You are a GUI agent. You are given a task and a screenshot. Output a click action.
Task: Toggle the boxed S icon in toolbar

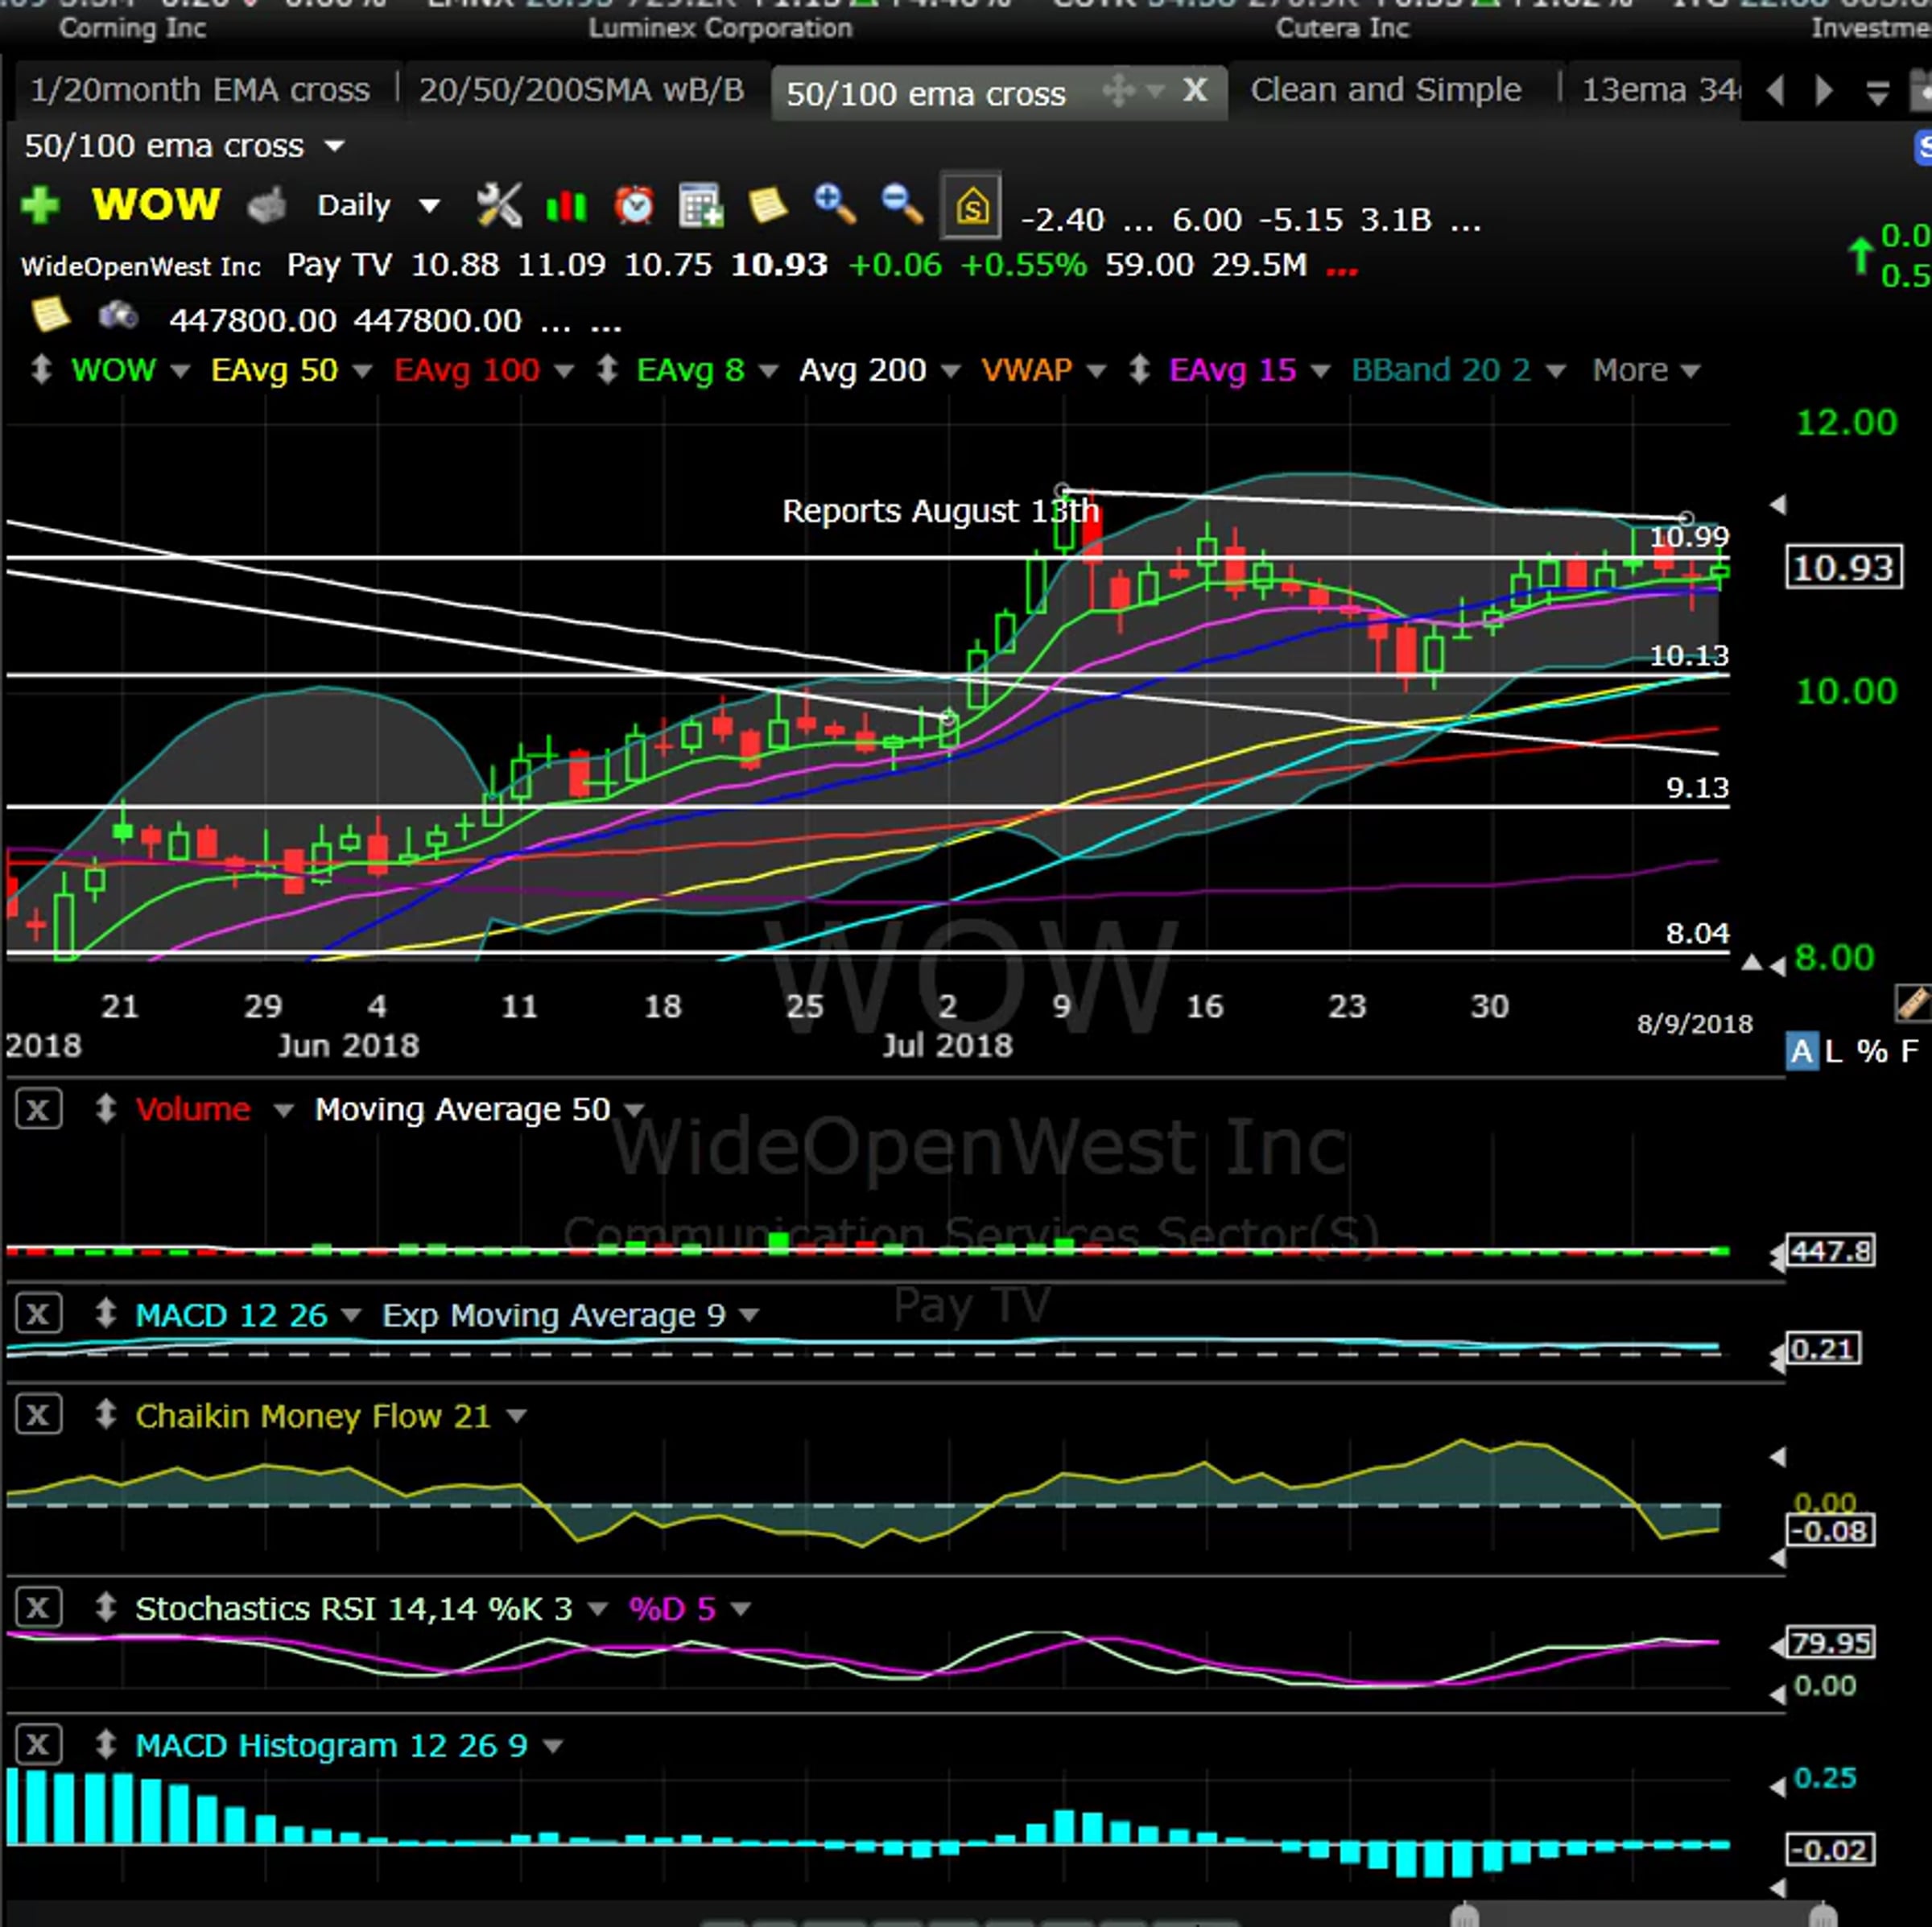(x=971, y=206)
